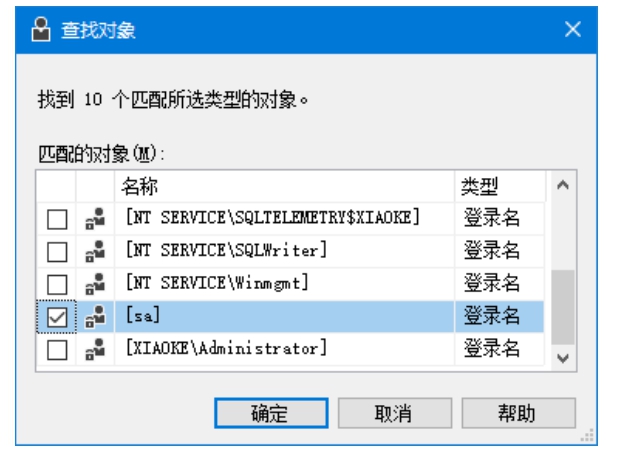Sort by the 名称 column header
The image size is (617, 469).
click(285, 186)
